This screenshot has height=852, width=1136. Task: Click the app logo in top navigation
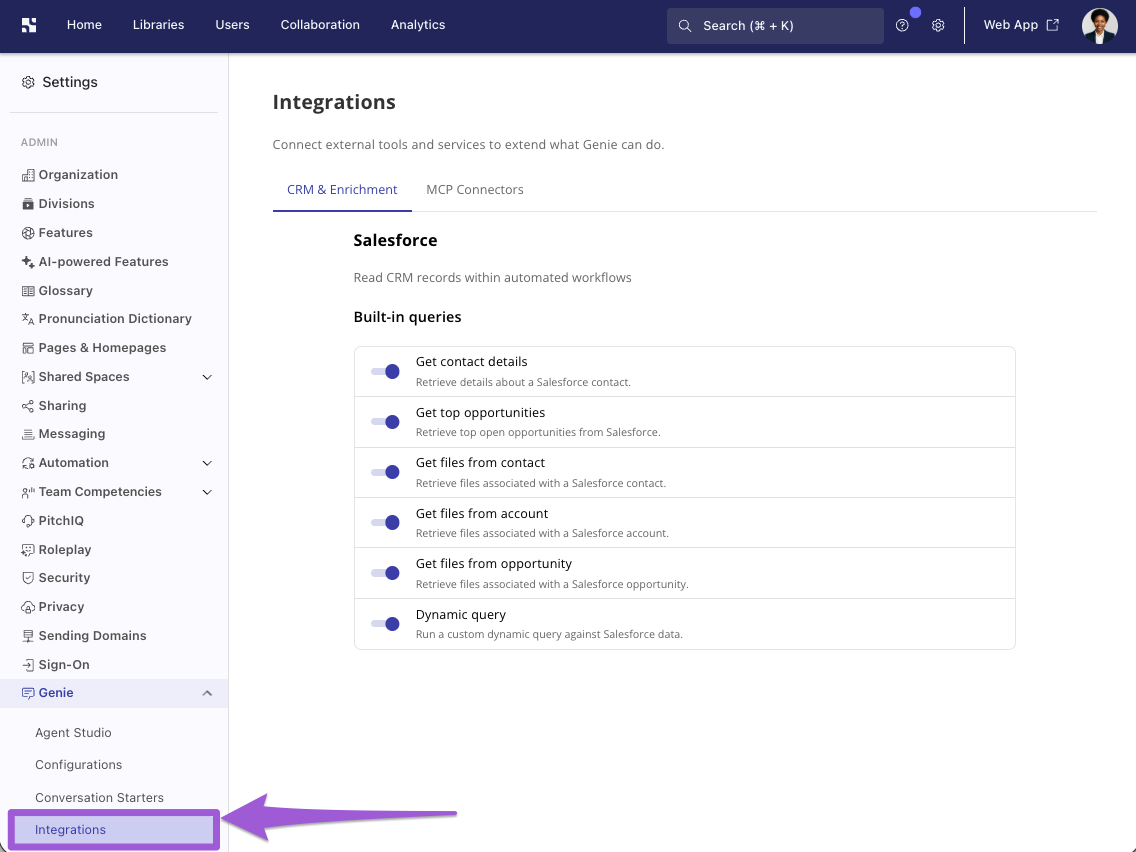click(29, 25)
